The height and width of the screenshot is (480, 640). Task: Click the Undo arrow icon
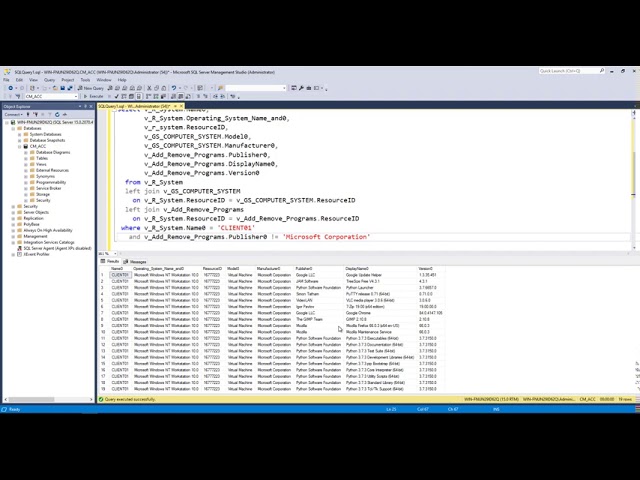[174, 88]
